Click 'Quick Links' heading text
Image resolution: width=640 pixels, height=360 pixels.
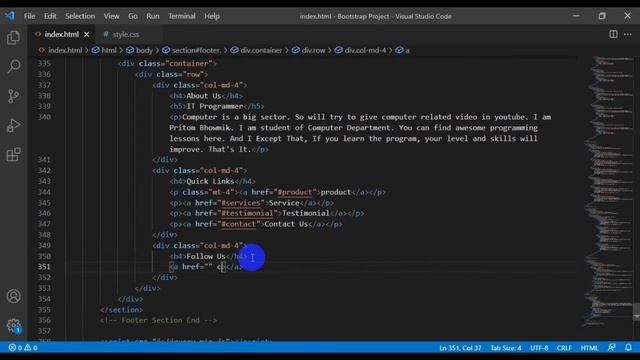(210, 181)
